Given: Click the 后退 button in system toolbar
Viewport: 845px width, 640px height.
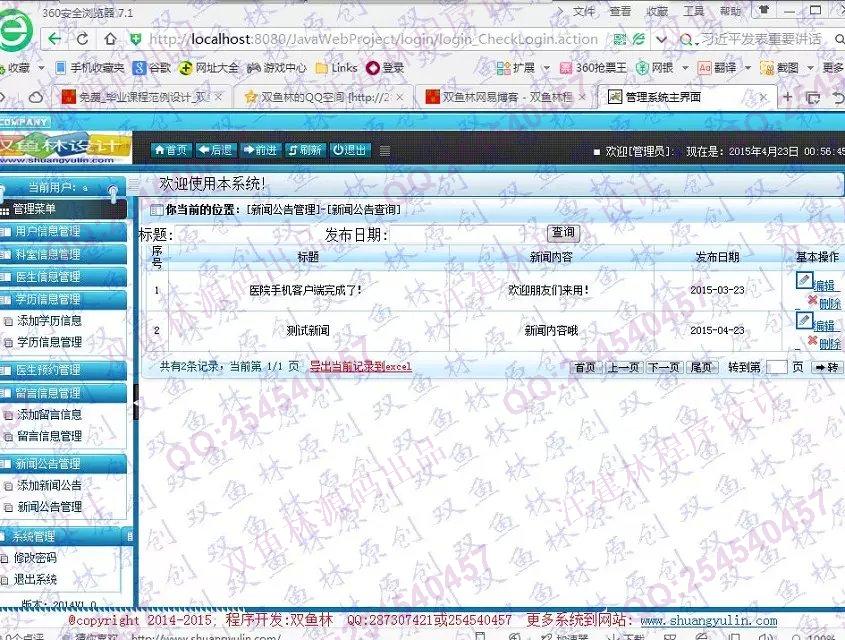Looking at the screenshot, I should [x=215, y=150].
